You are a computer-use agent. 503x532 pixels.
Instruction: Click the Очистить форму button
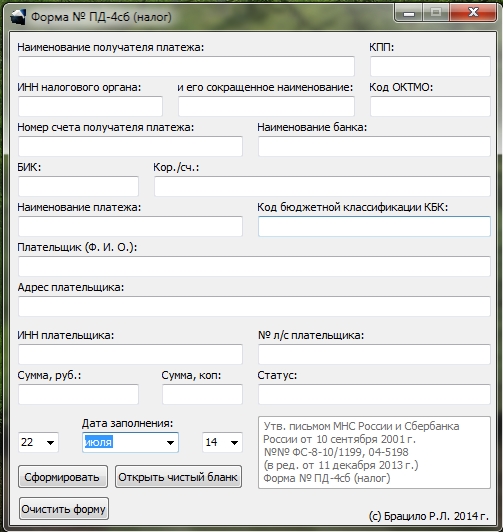(x=64, y=509)
